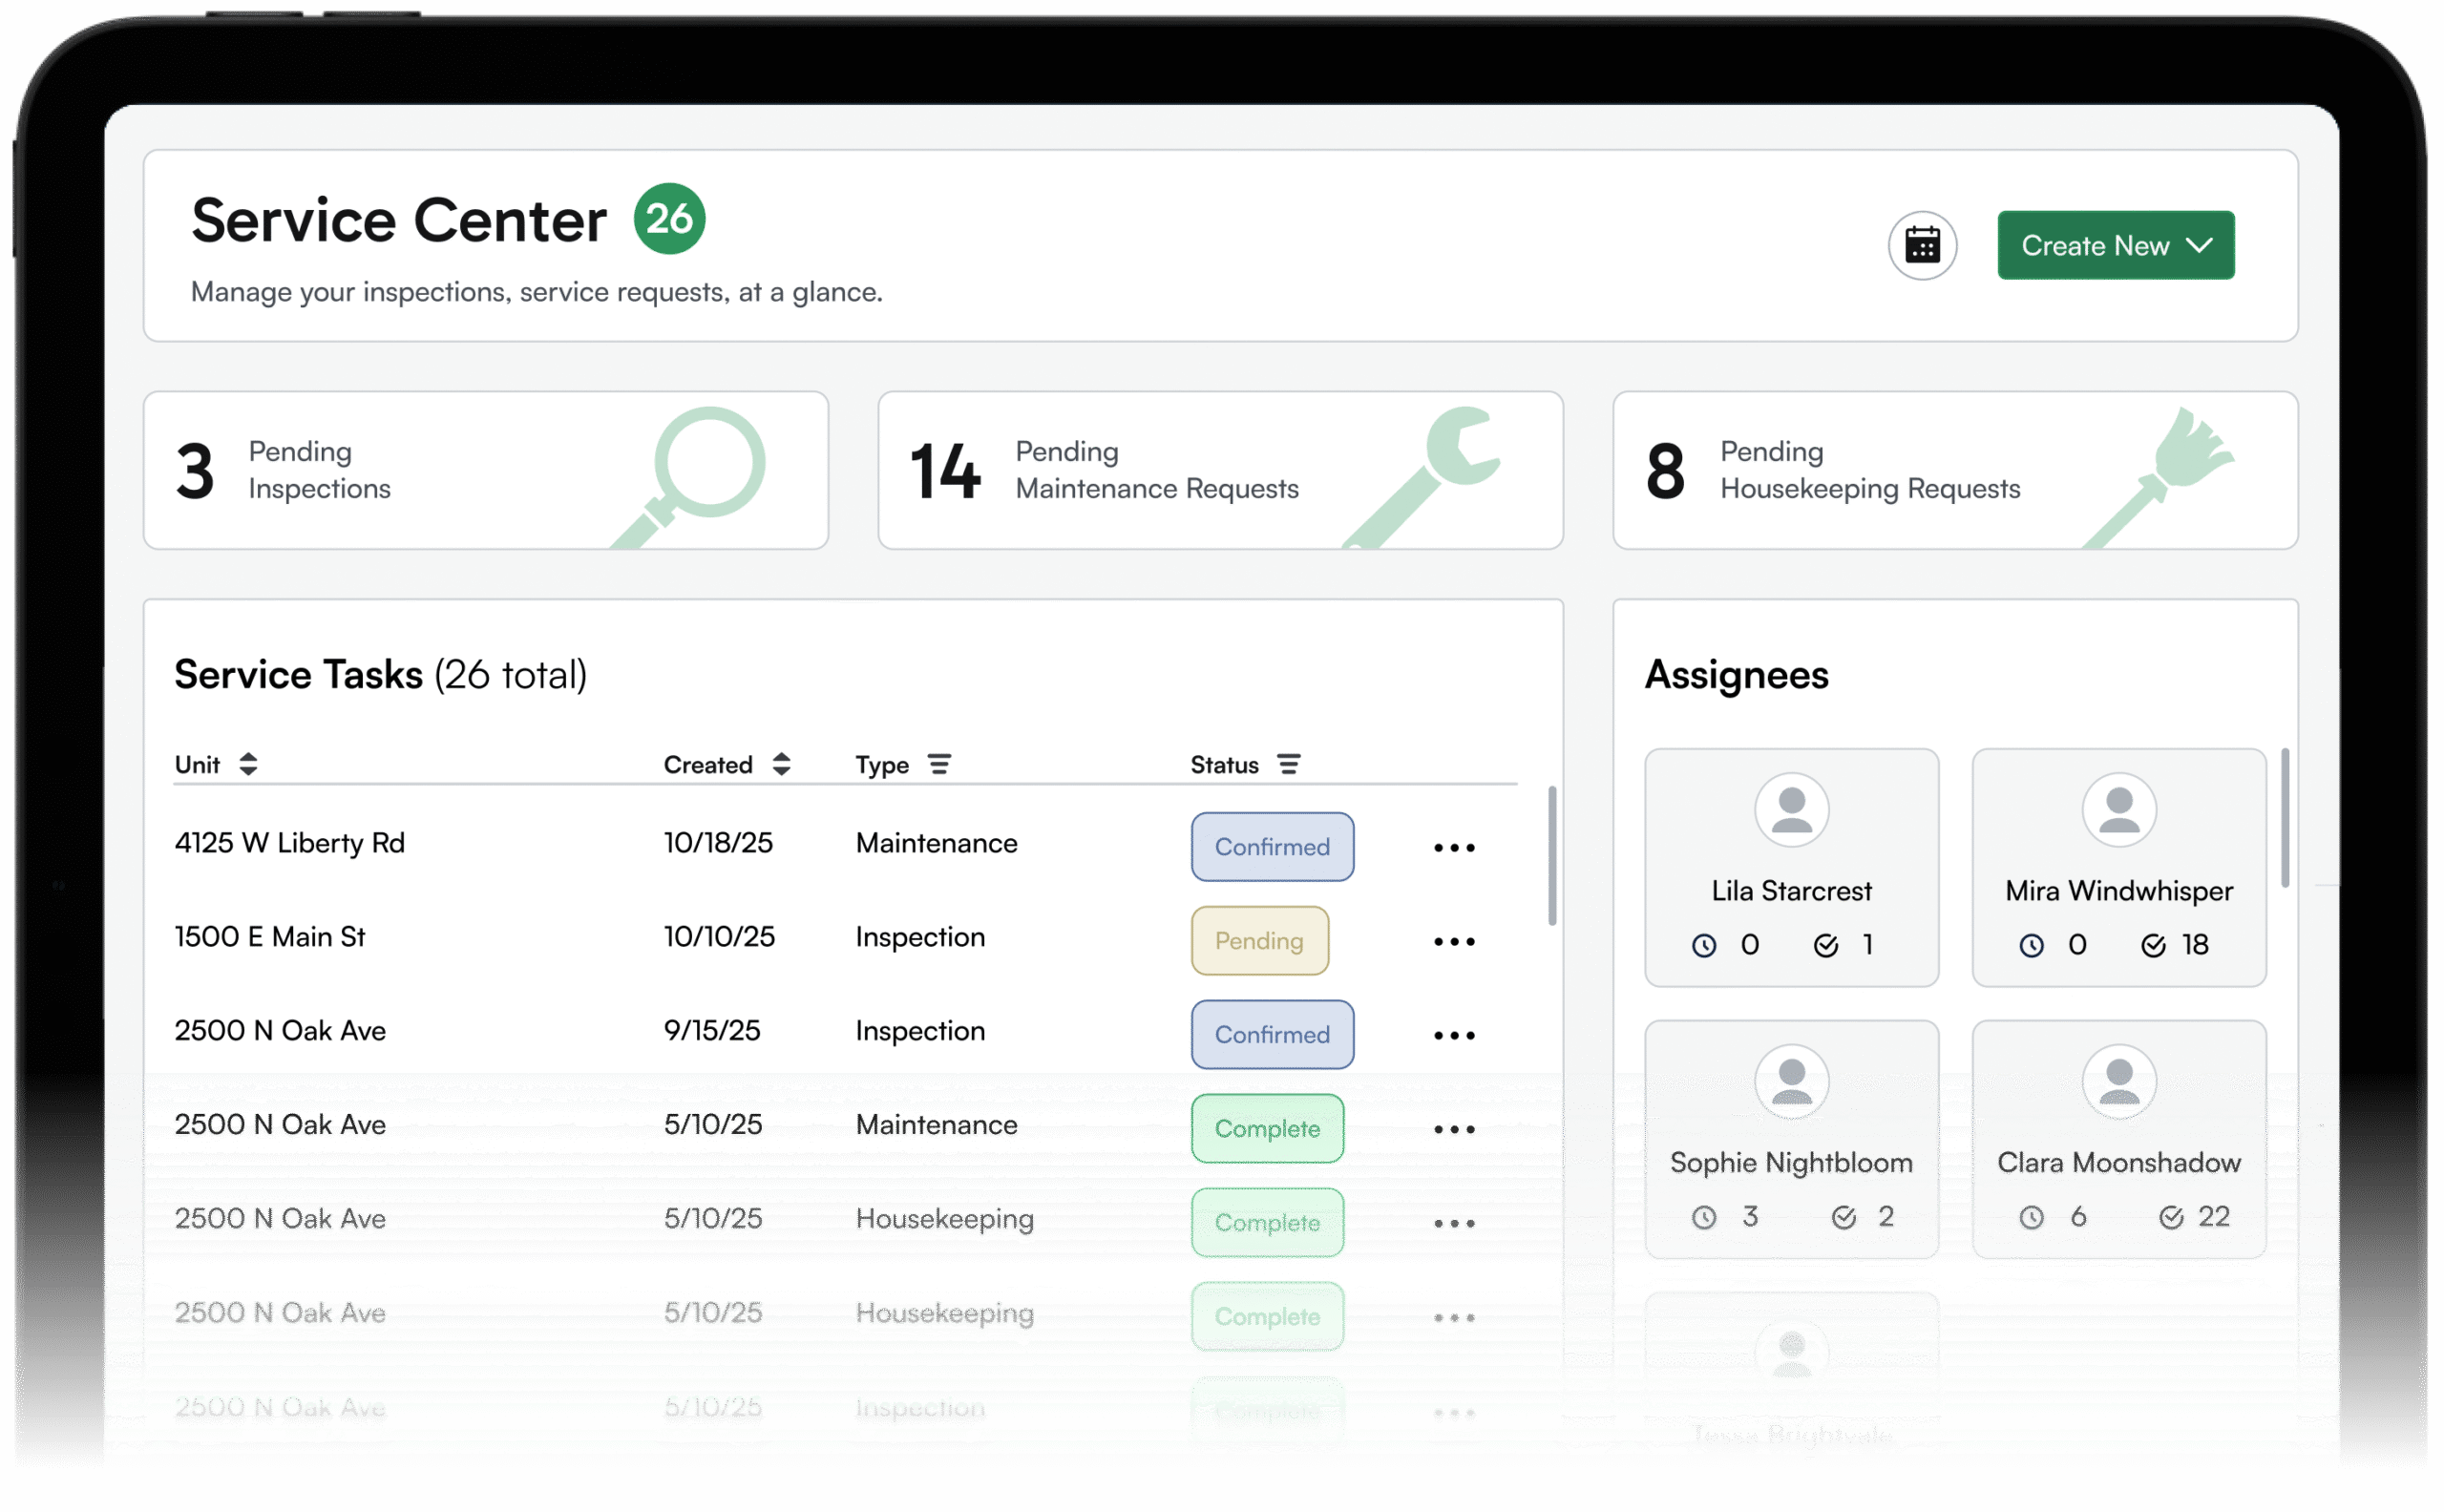Click Sophie Nightbloom's pending clock icon
Viewport: 2444px width, 1512px height.
[x=1703, y=1217]
